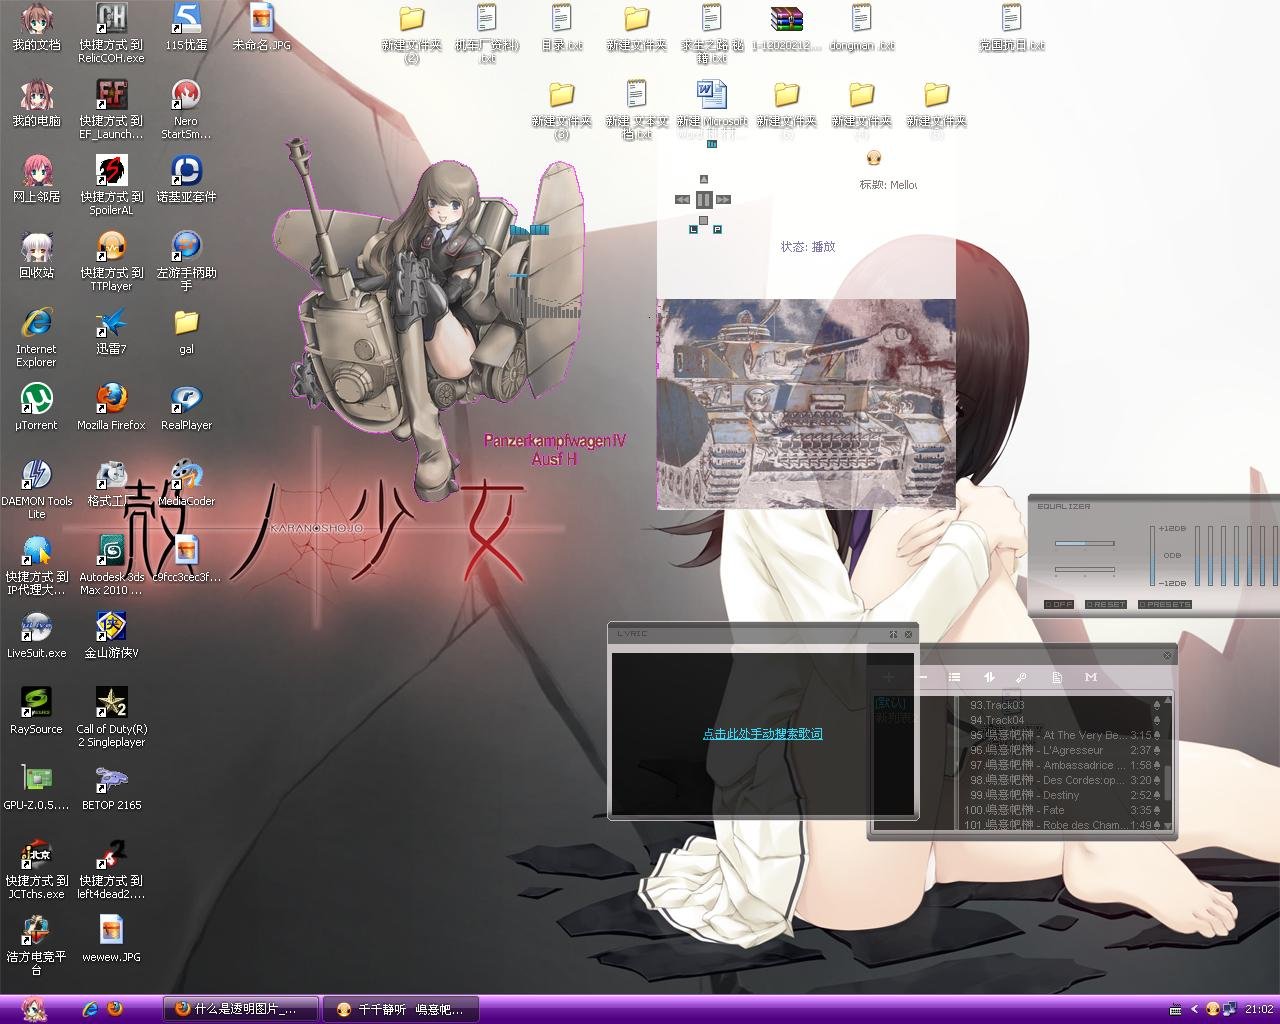Click the playlist file edit icon

1056,678
